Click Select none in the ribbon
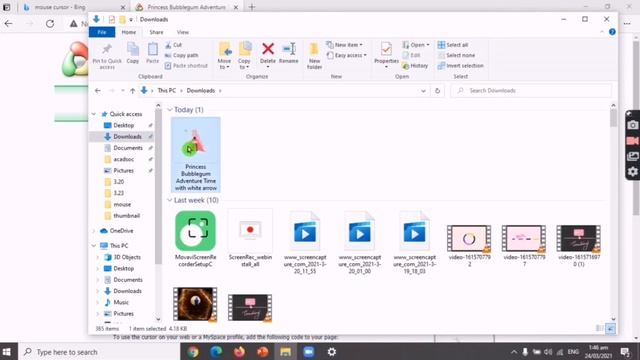This screenshot has height=360, width=640. click(456, 55)
